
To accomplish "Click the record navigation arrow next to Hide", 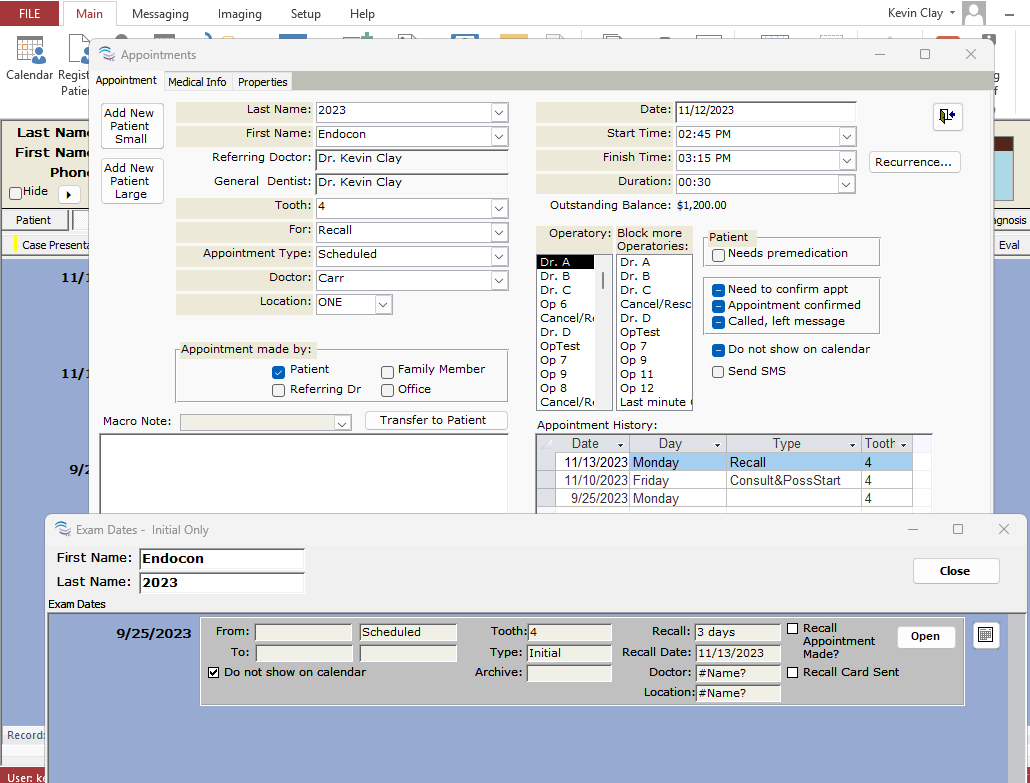I will 69,194.
